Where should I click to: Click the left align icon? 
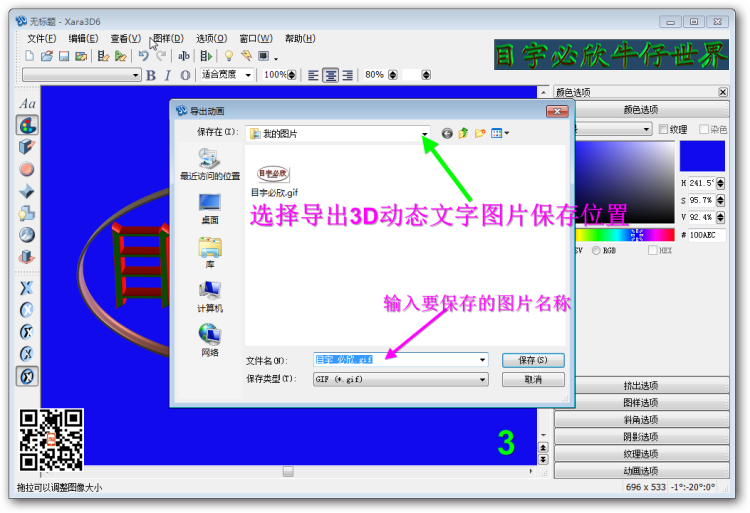click(313, 75)
